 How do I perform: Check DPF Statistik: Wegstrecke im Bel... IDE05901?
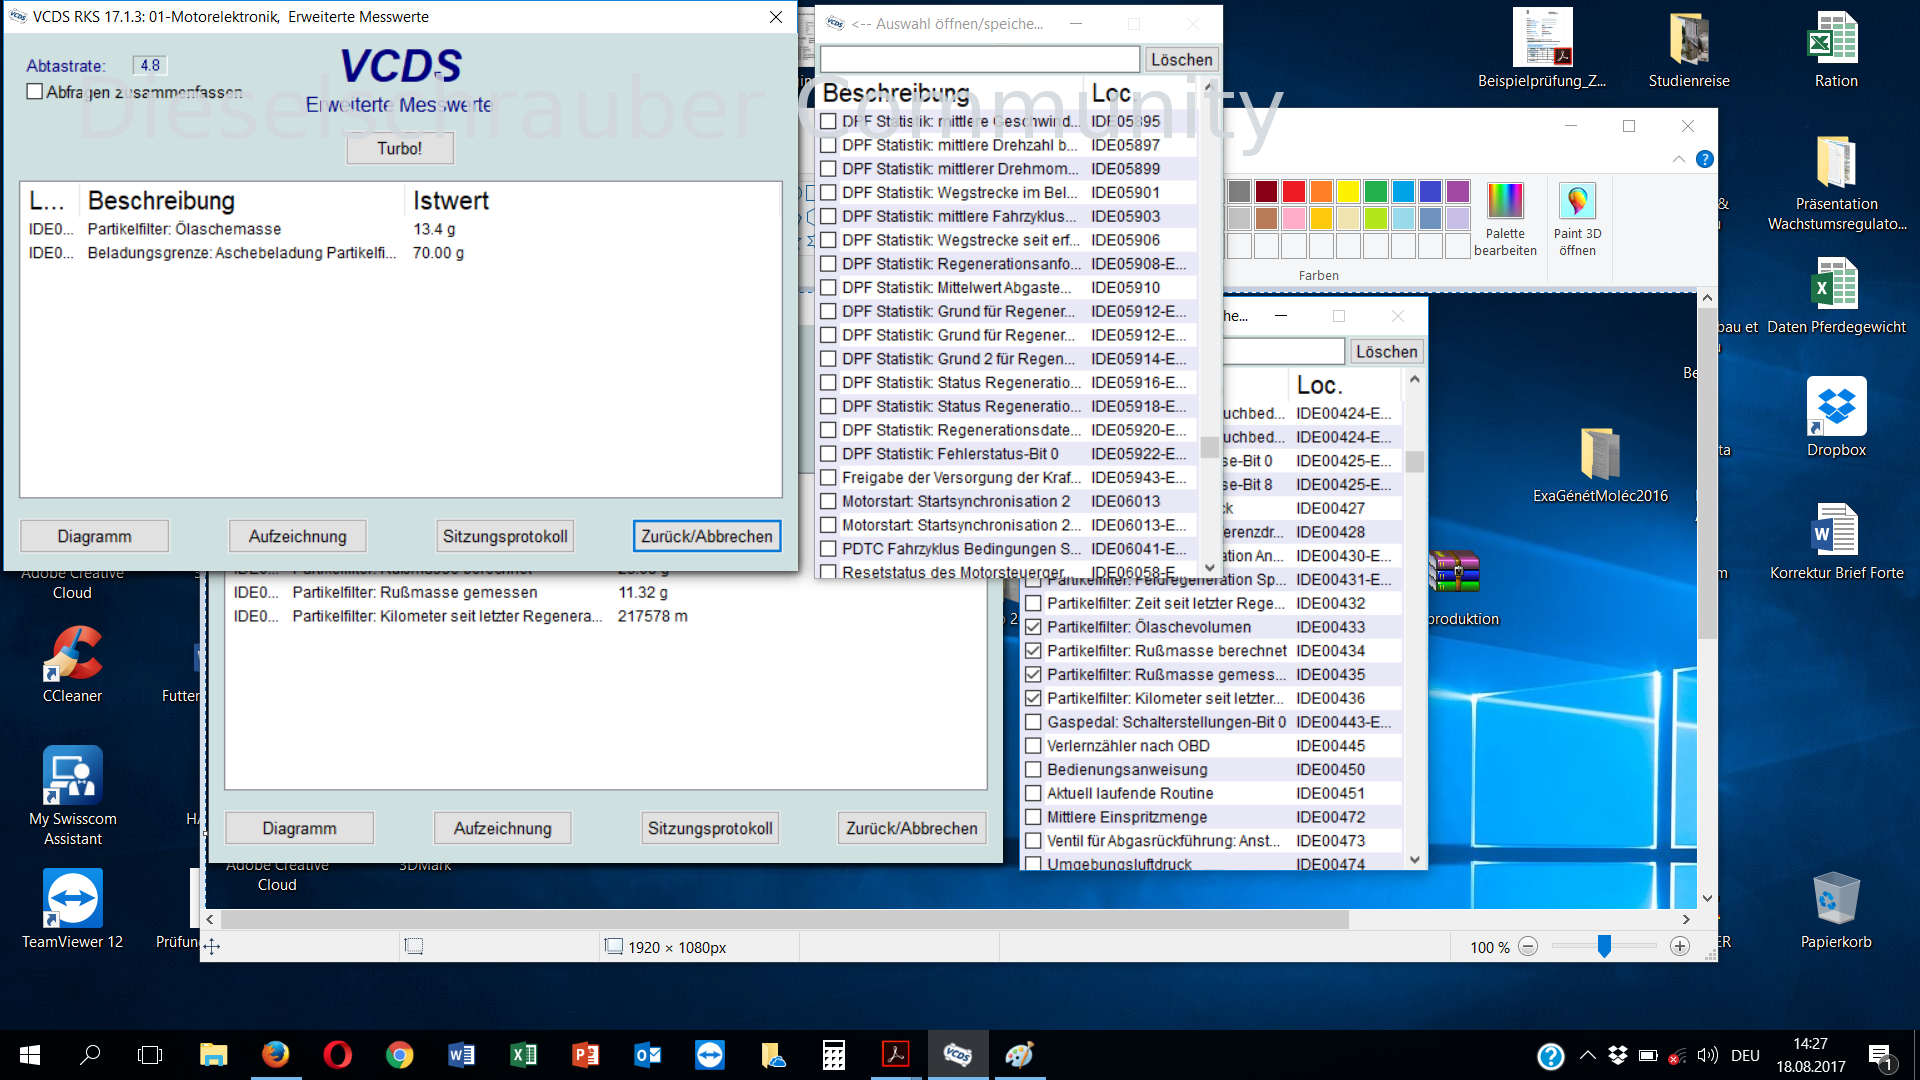tap(828, 193)
